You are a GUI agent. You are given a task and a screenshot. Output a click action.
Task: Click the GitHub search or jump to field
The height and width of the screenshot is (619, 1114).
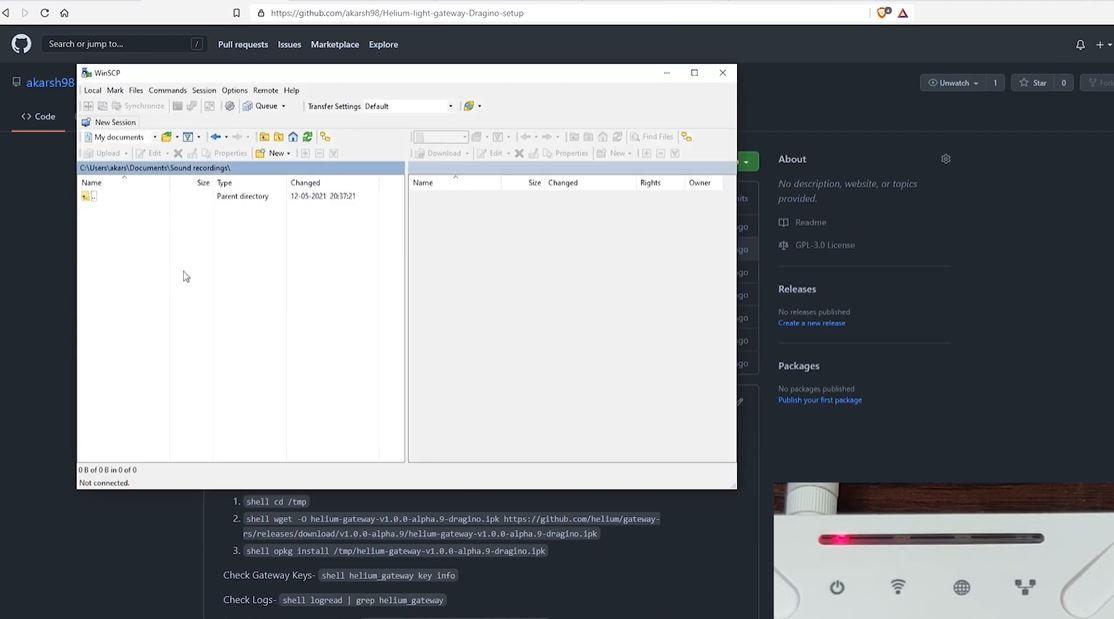point(123,44)
